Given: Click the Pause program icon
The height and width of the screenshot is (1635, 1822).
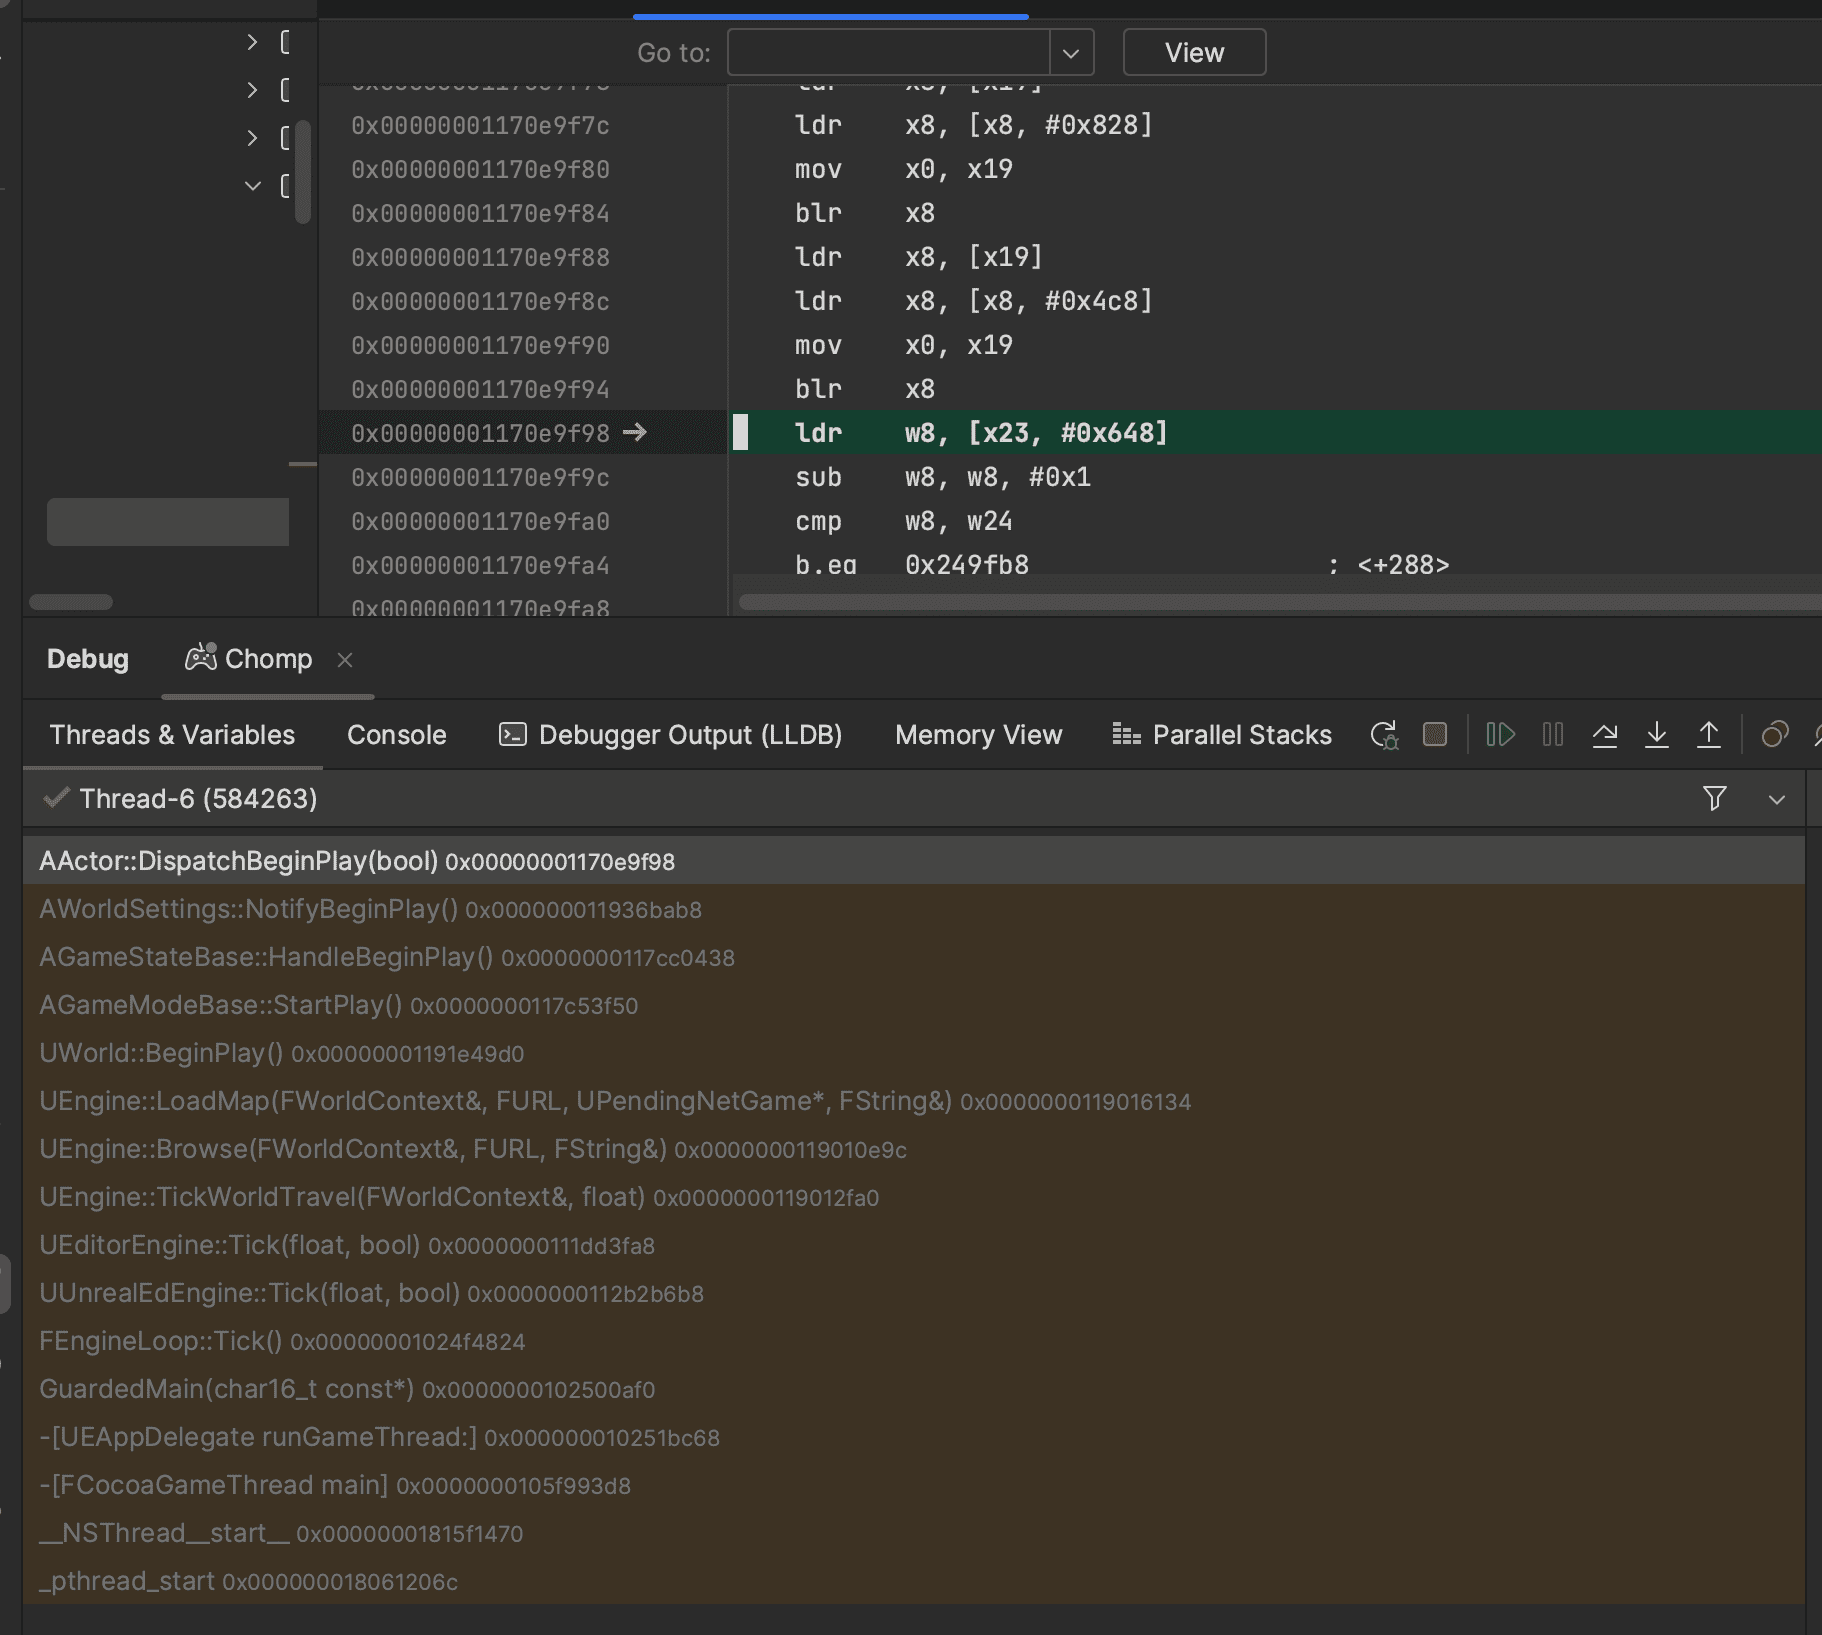Looking at the screenshot, I should [1552, 735].
